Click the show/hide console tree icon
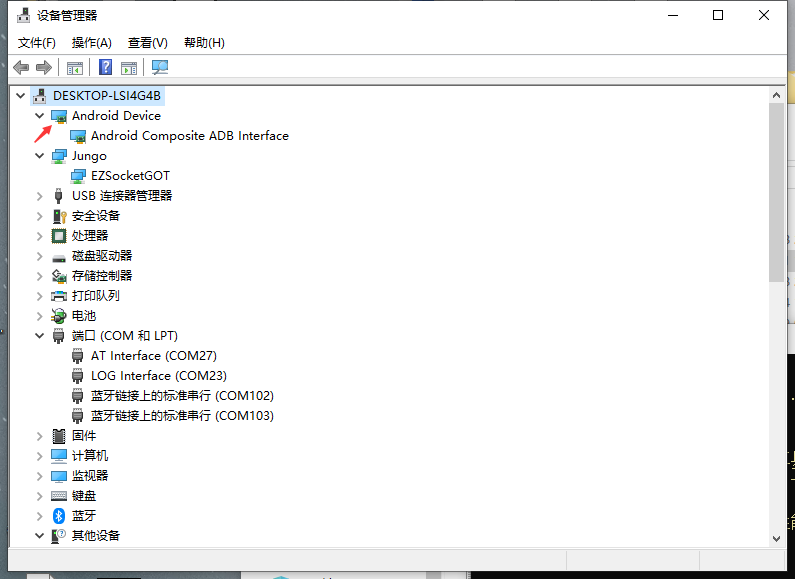 coord(74,67)
